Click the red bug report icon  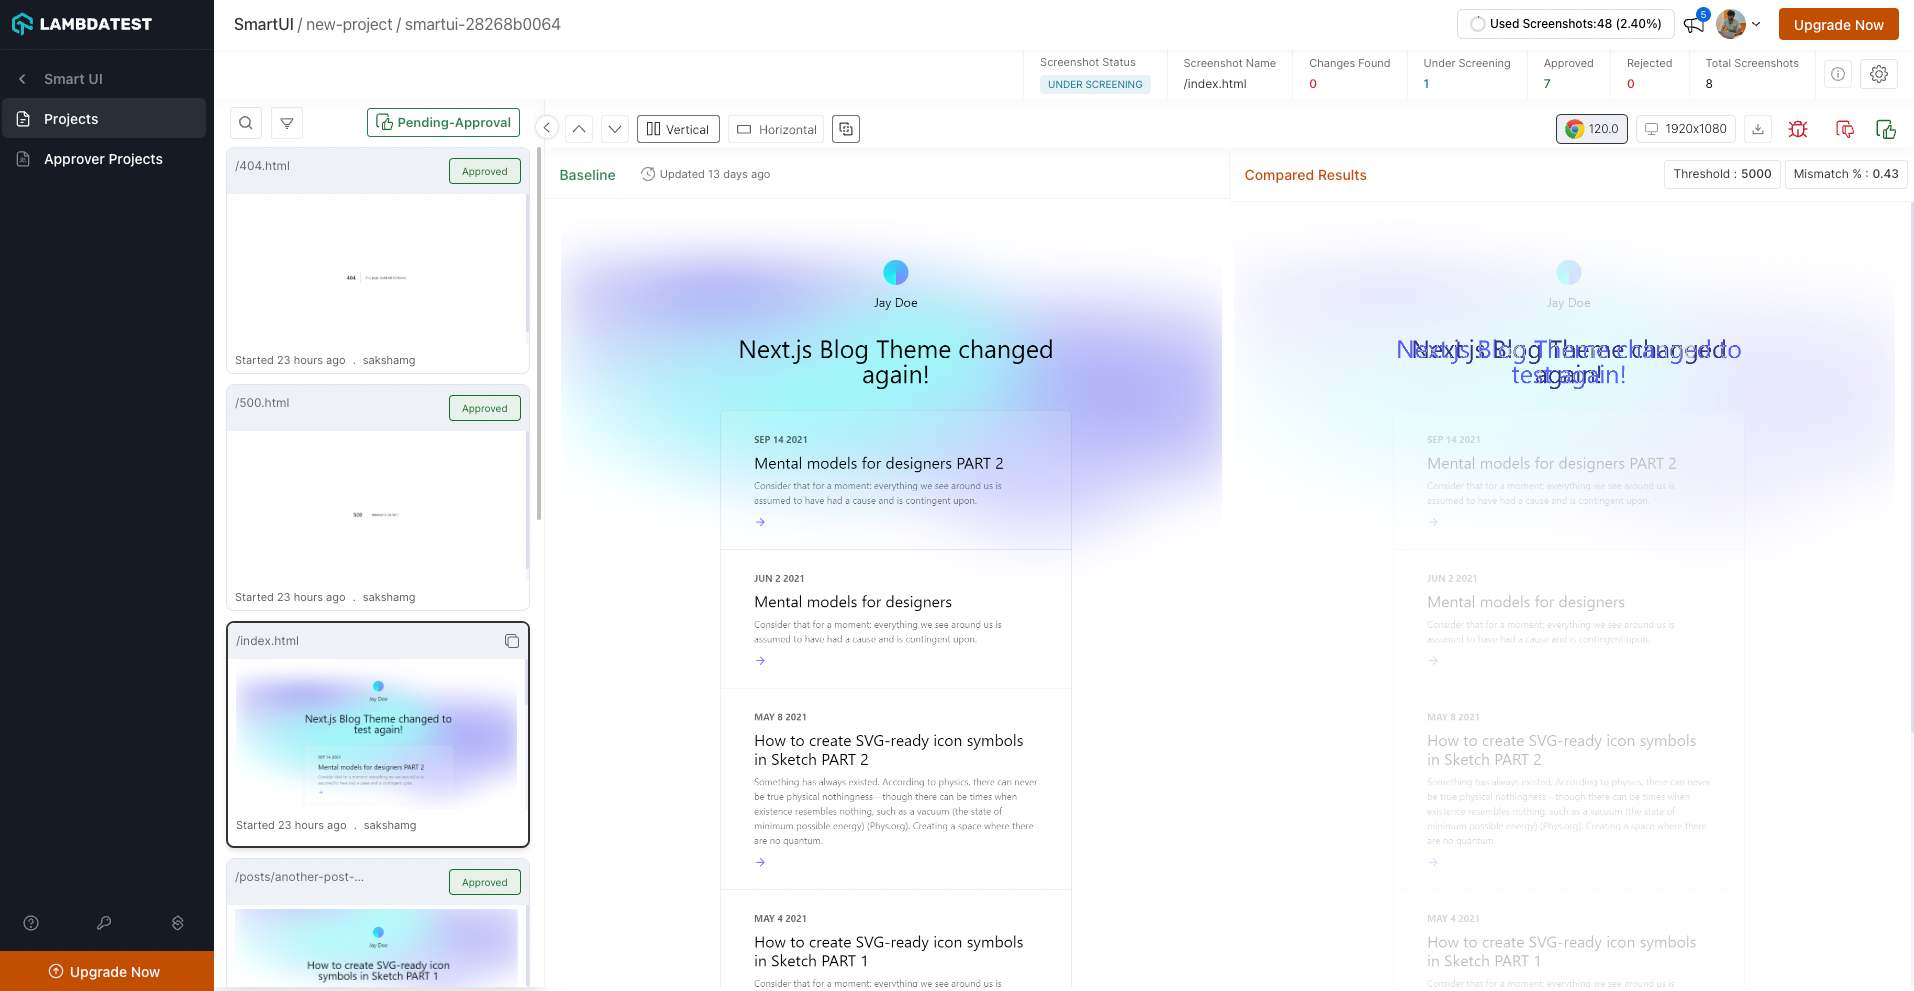[x=1798, y=129]
